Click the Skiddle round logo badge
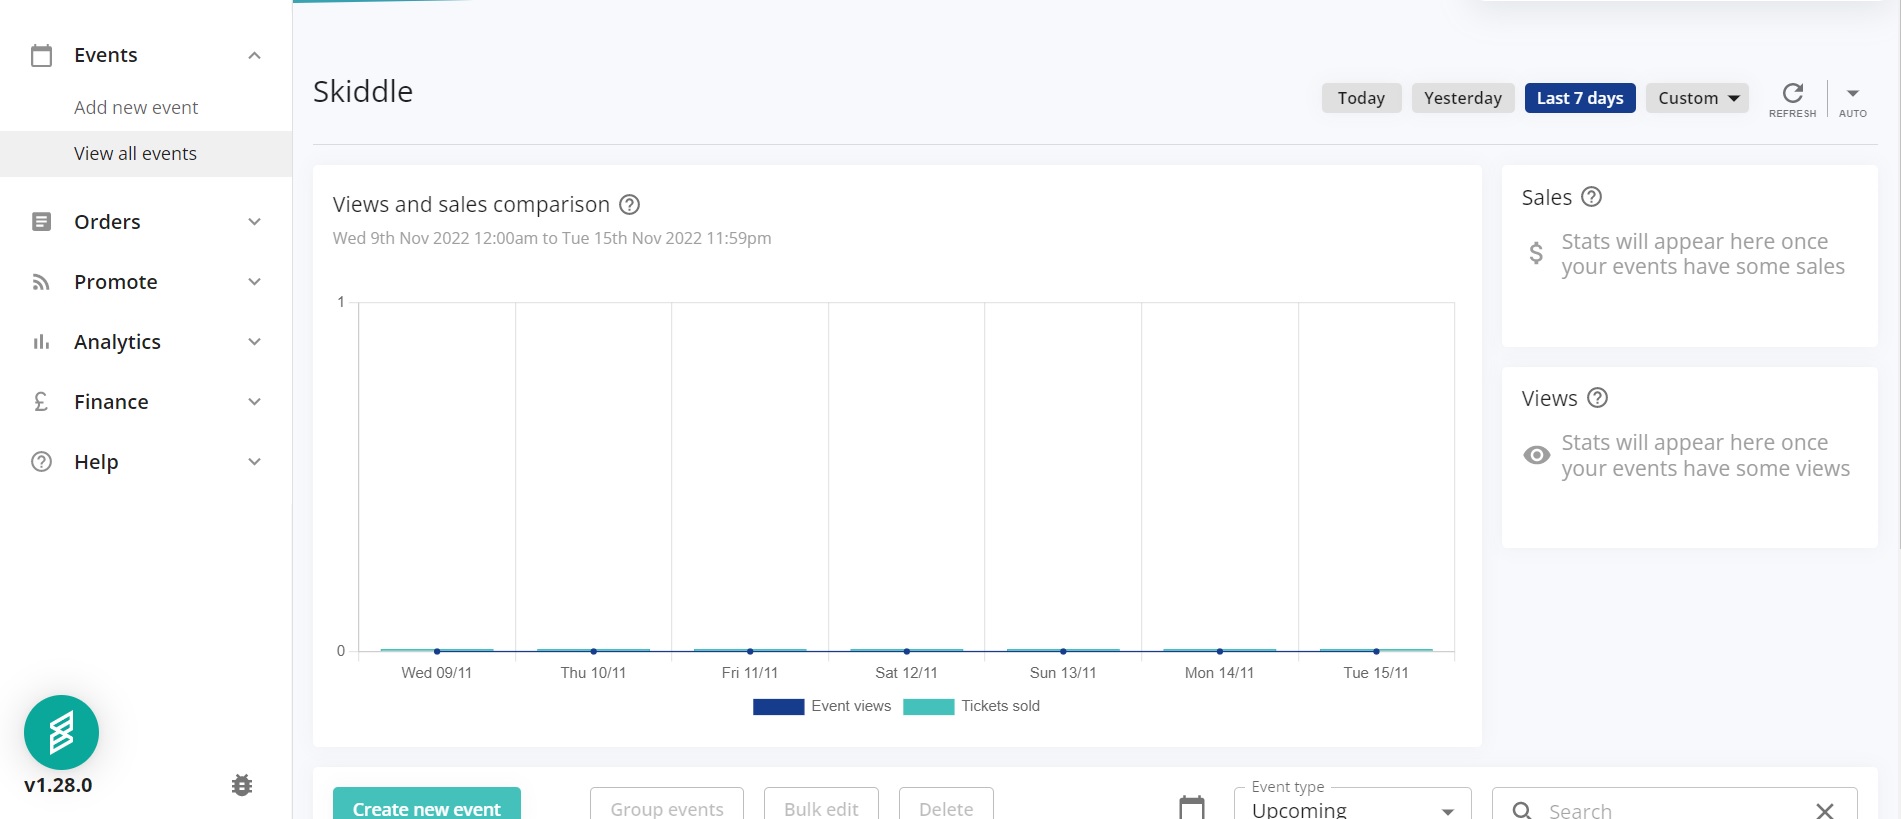The height and width of the screenshot is (819, 1901). (61, 733)
